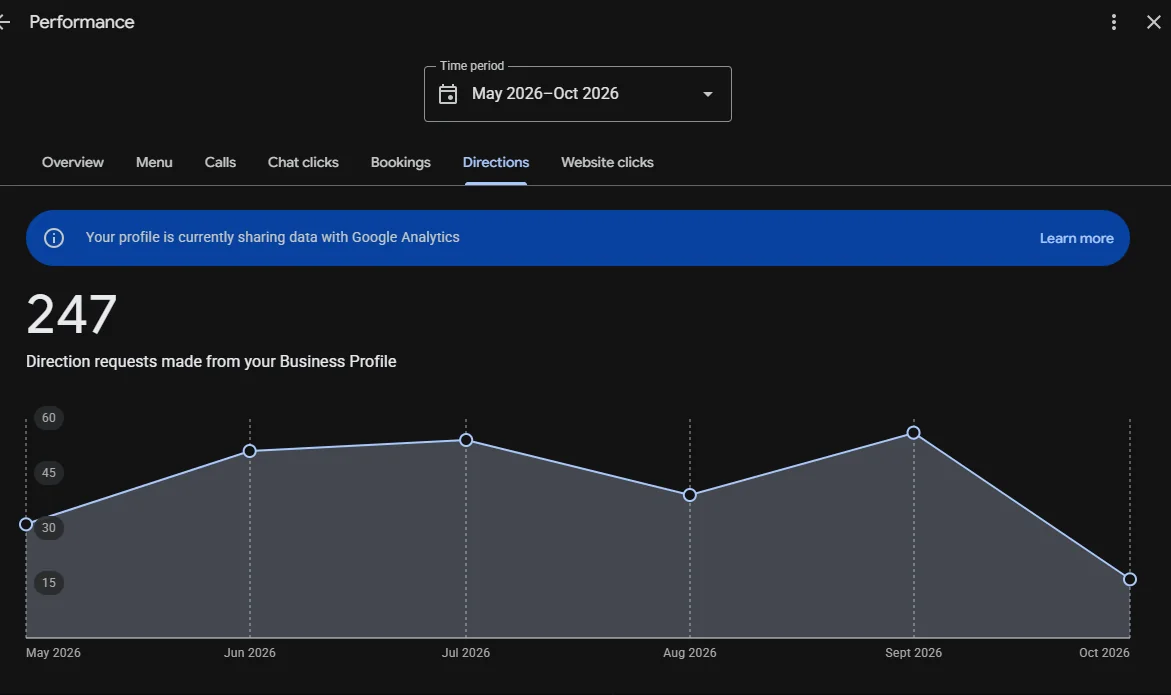Click the 30 y-axis label
The image size is (1171, 695).
(x=49, y=528)
